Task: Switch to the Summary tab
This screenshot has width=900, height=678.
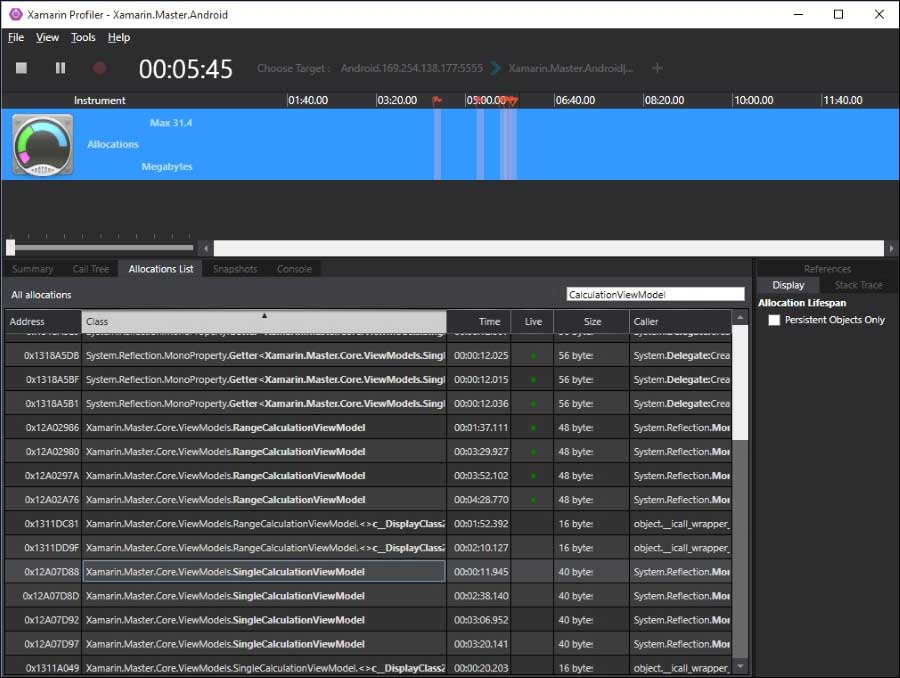Action: pos(33,269)
